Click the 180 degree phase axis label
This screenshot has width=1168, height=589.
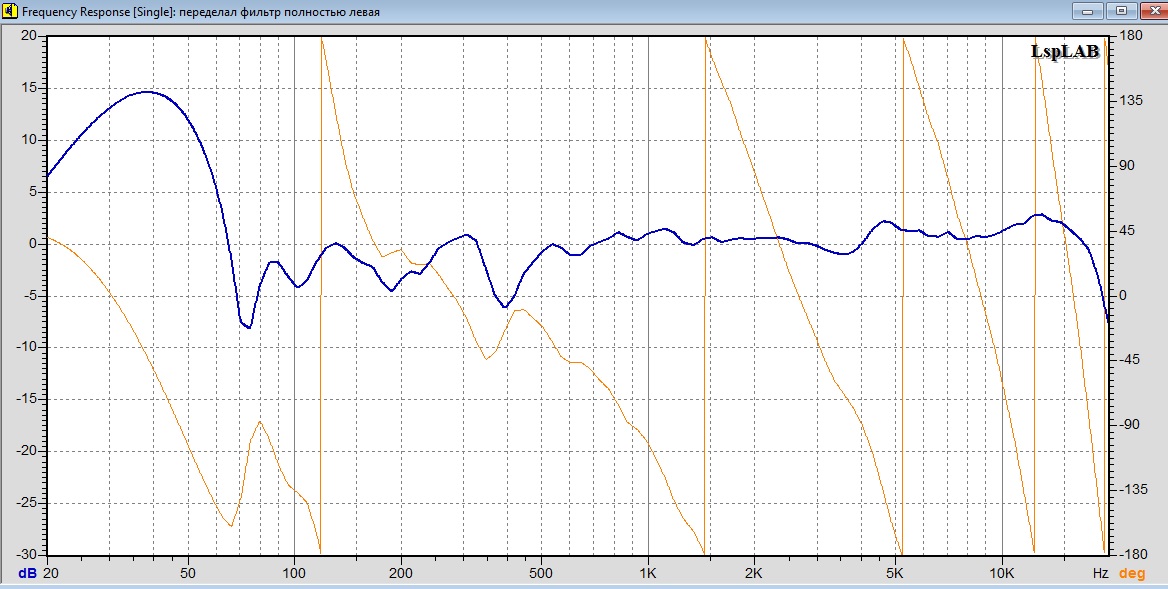(x=1132, y=36)
